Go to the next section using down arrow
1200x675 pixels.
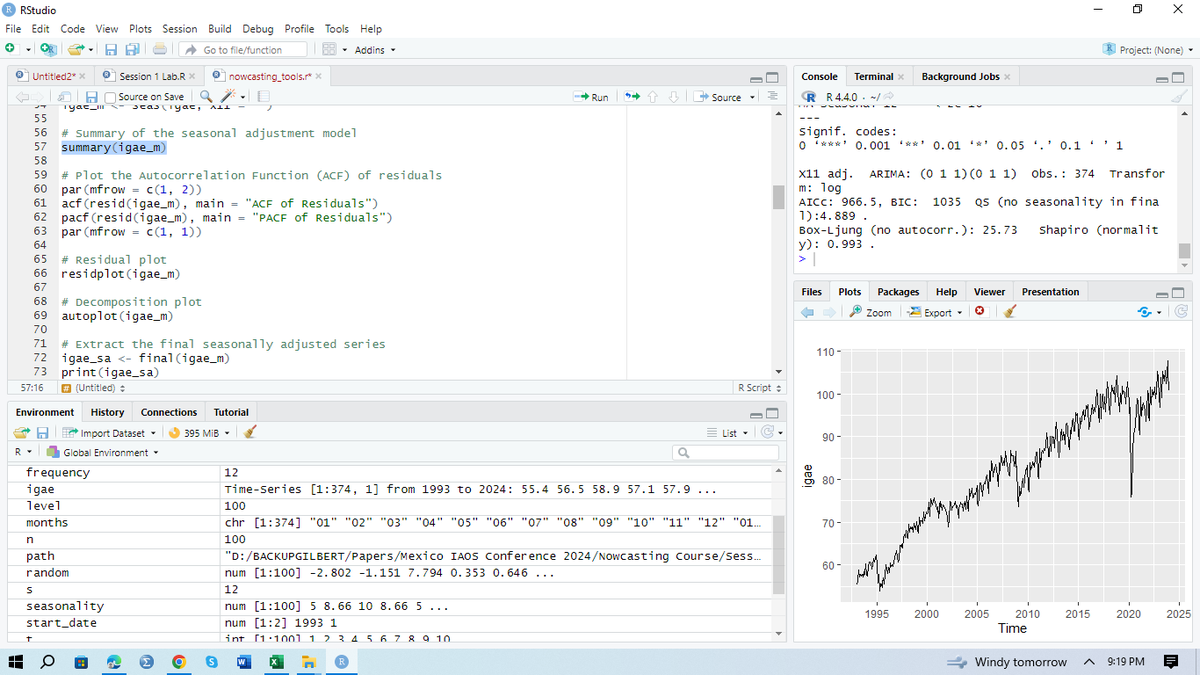coord(675,97)
